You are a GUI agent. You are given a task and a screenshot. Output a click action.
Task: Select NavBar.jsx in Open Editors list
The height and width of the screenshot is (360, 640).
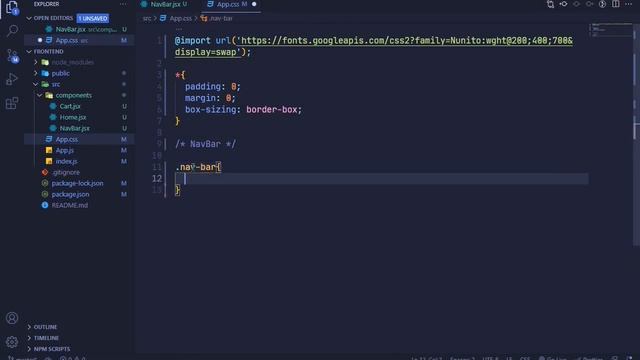pyautogui.click(x=78, y=29)
